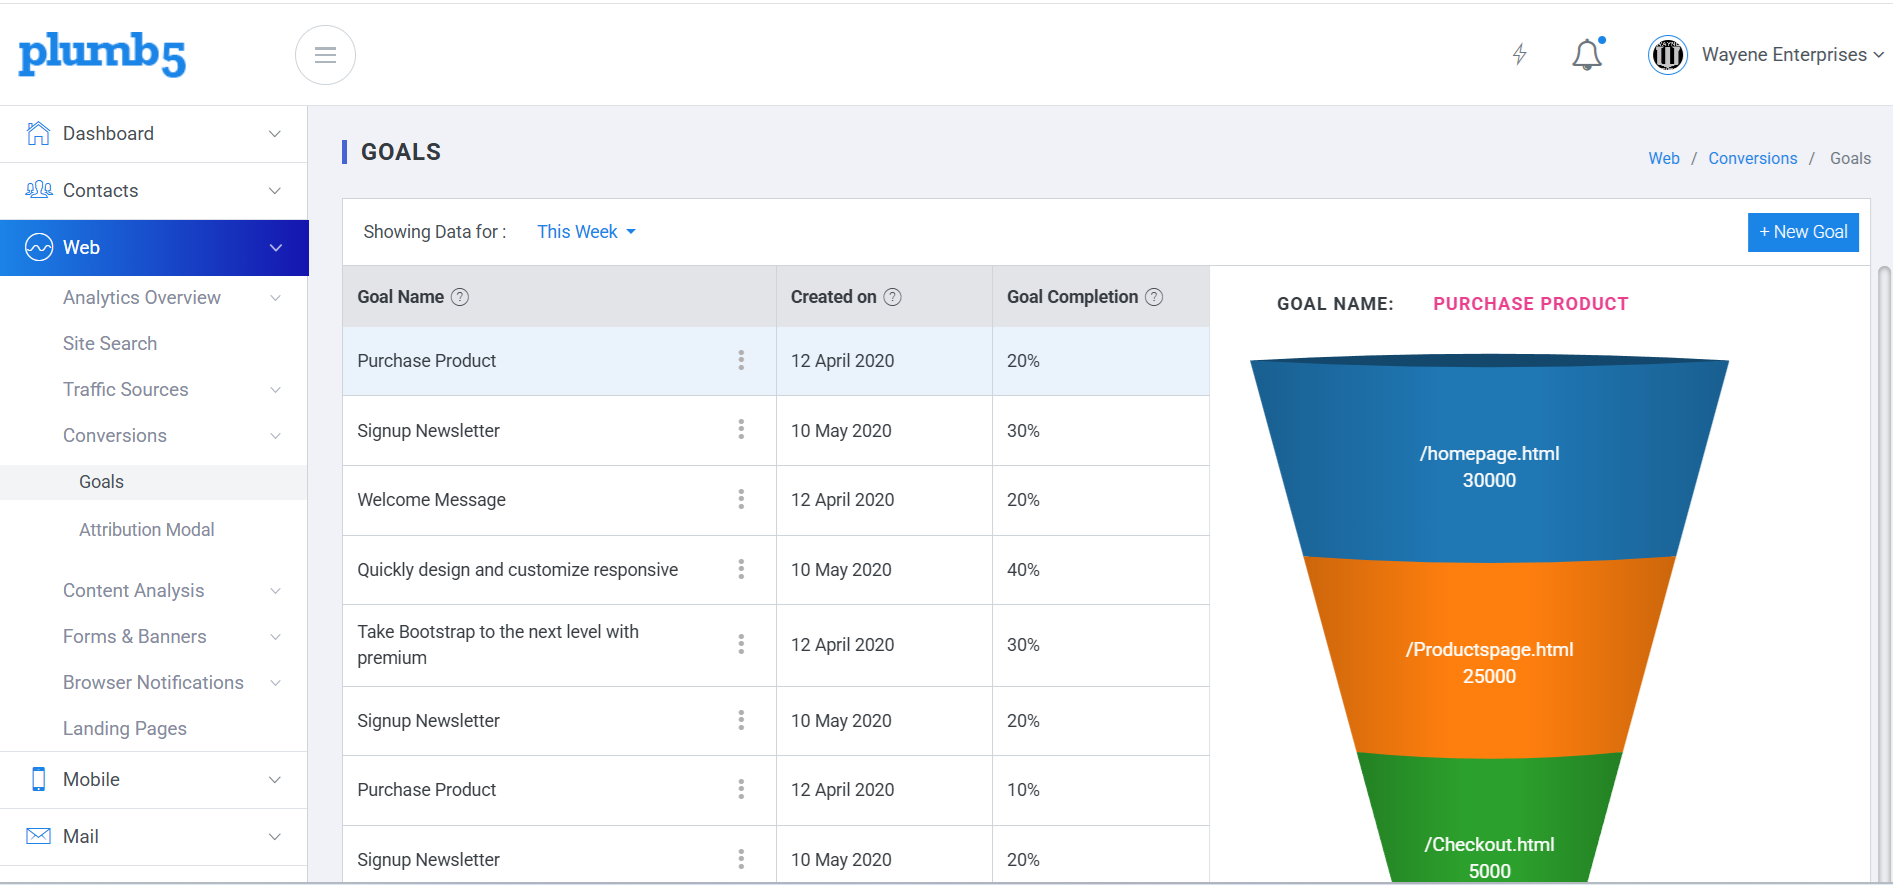Click the Mail envelope icon
This screenshot has height=885, width=1893.
38,836
